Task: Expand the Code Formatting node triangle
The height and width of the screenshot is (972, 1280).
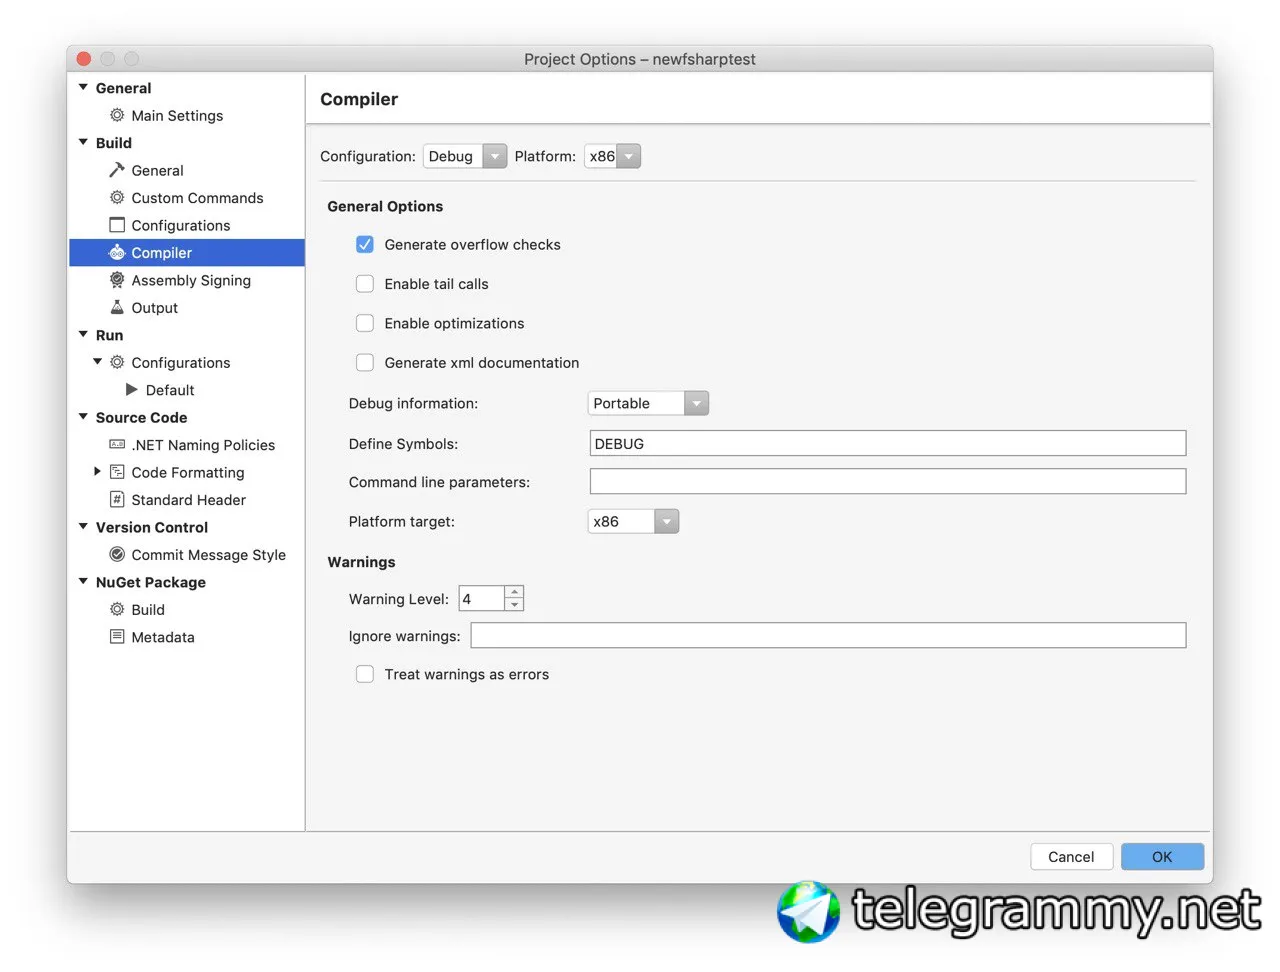Action: [97, 471]
